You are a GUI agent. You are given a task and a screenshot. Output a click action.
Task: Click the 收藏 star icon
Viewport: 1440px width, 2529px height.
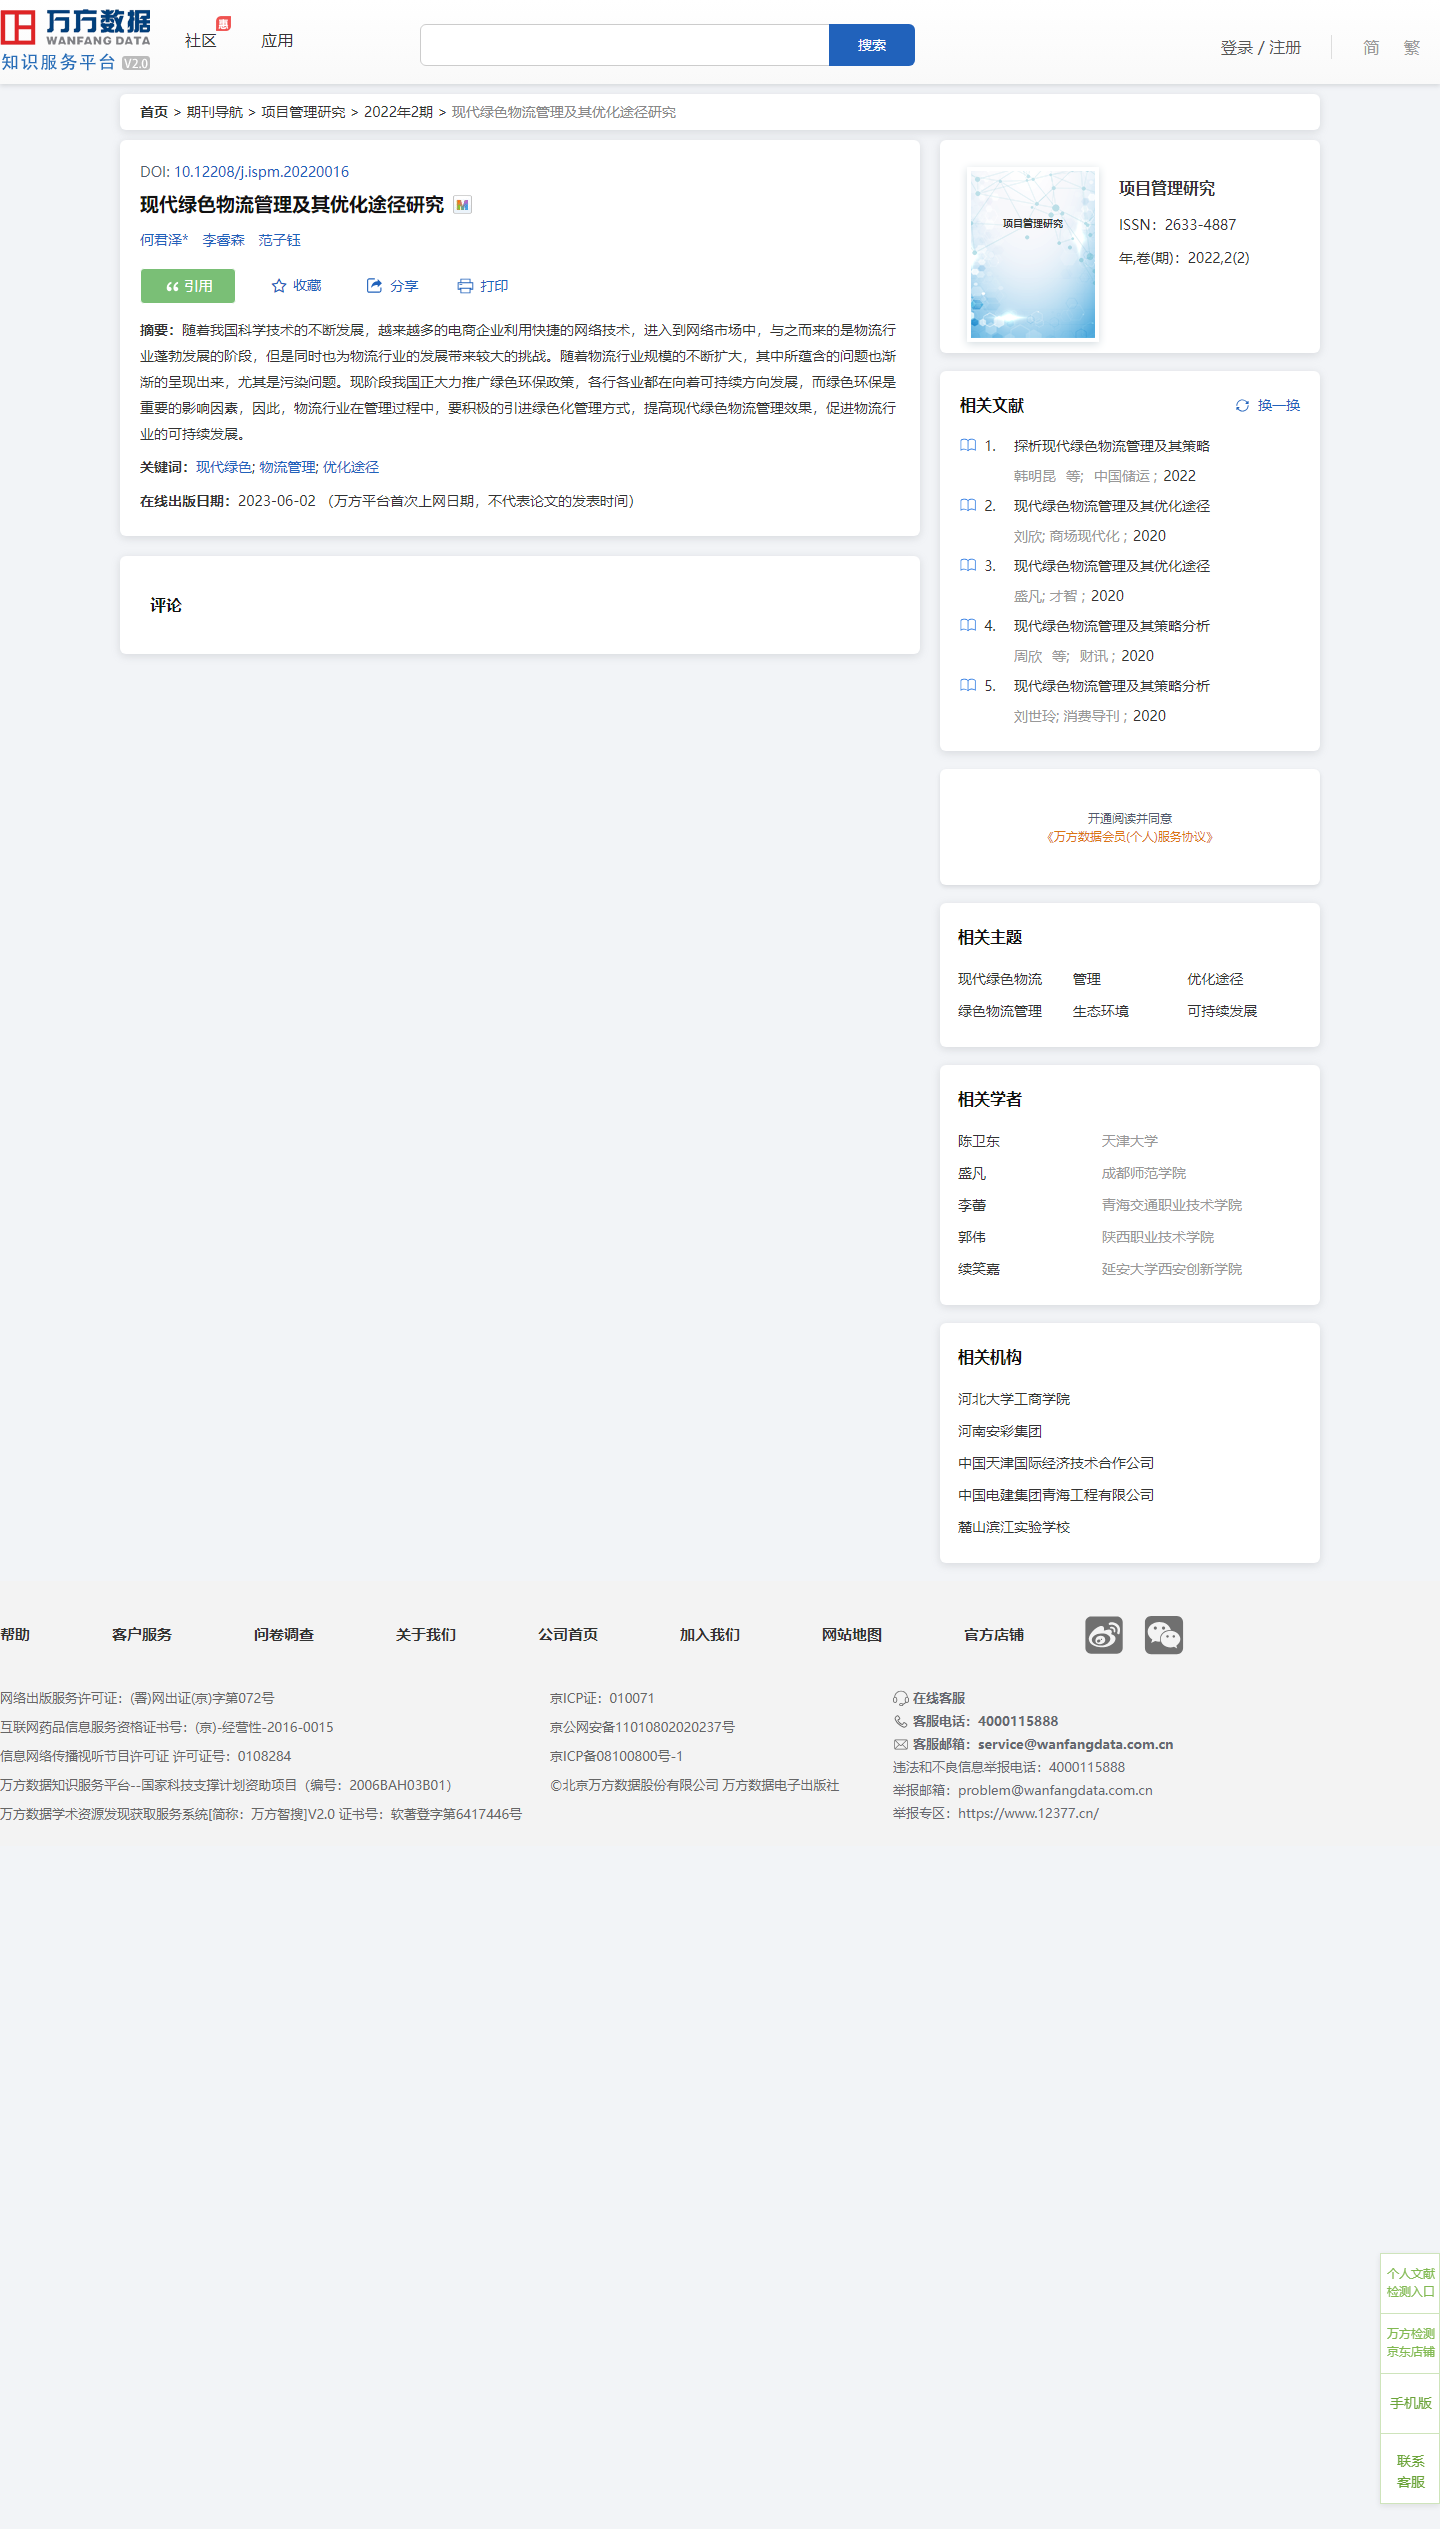point(279,286)
